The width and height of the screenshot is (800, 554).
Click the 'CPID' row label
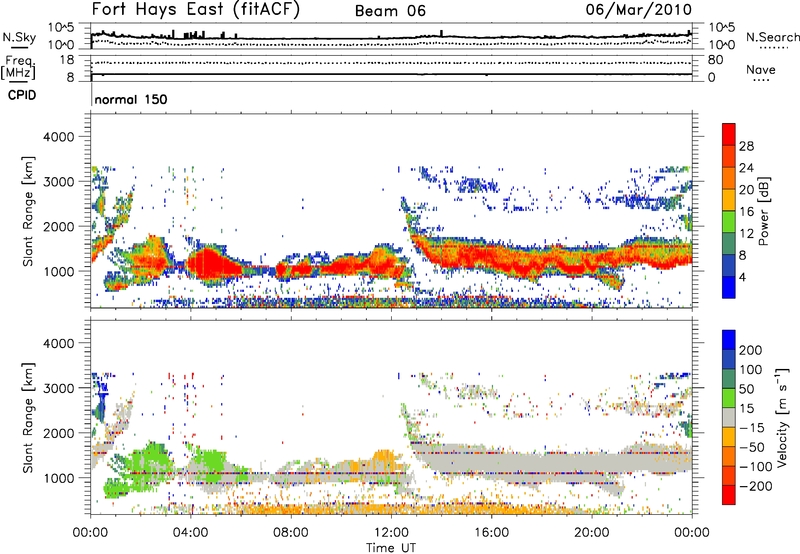click(22, 95)
